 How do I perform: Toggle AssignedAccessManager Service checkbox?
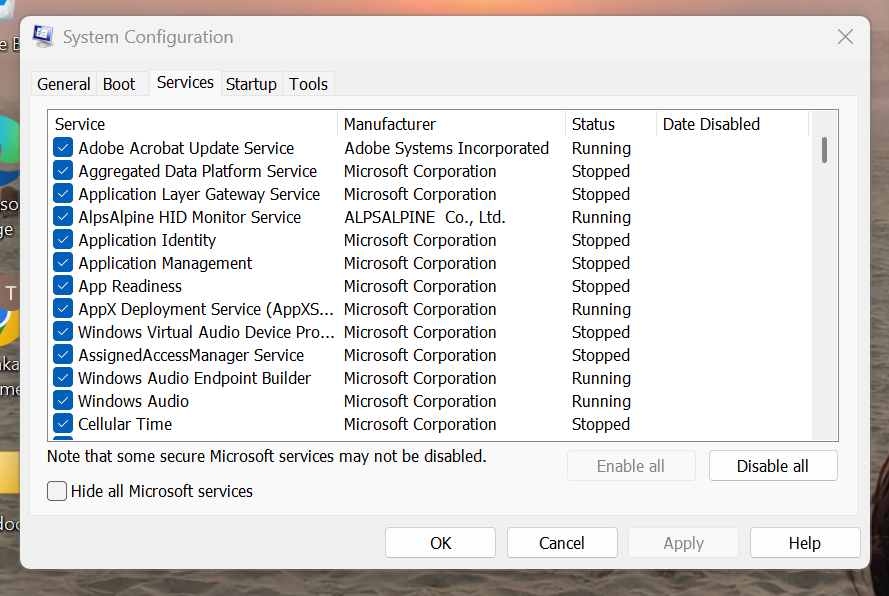point(63,354)
